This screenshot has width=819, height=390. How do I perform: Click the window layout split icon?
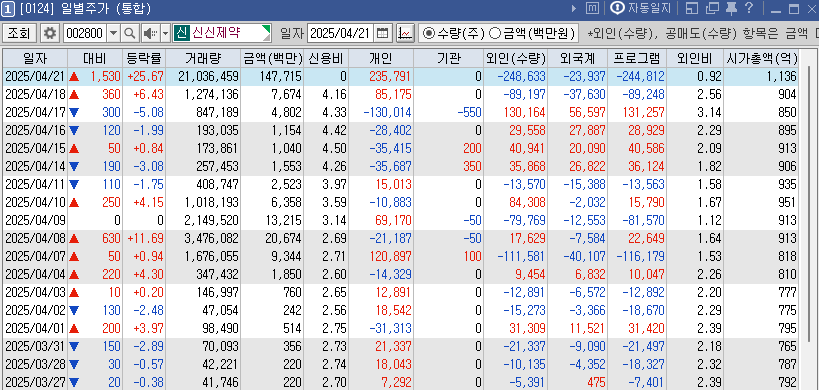point(692,8)
